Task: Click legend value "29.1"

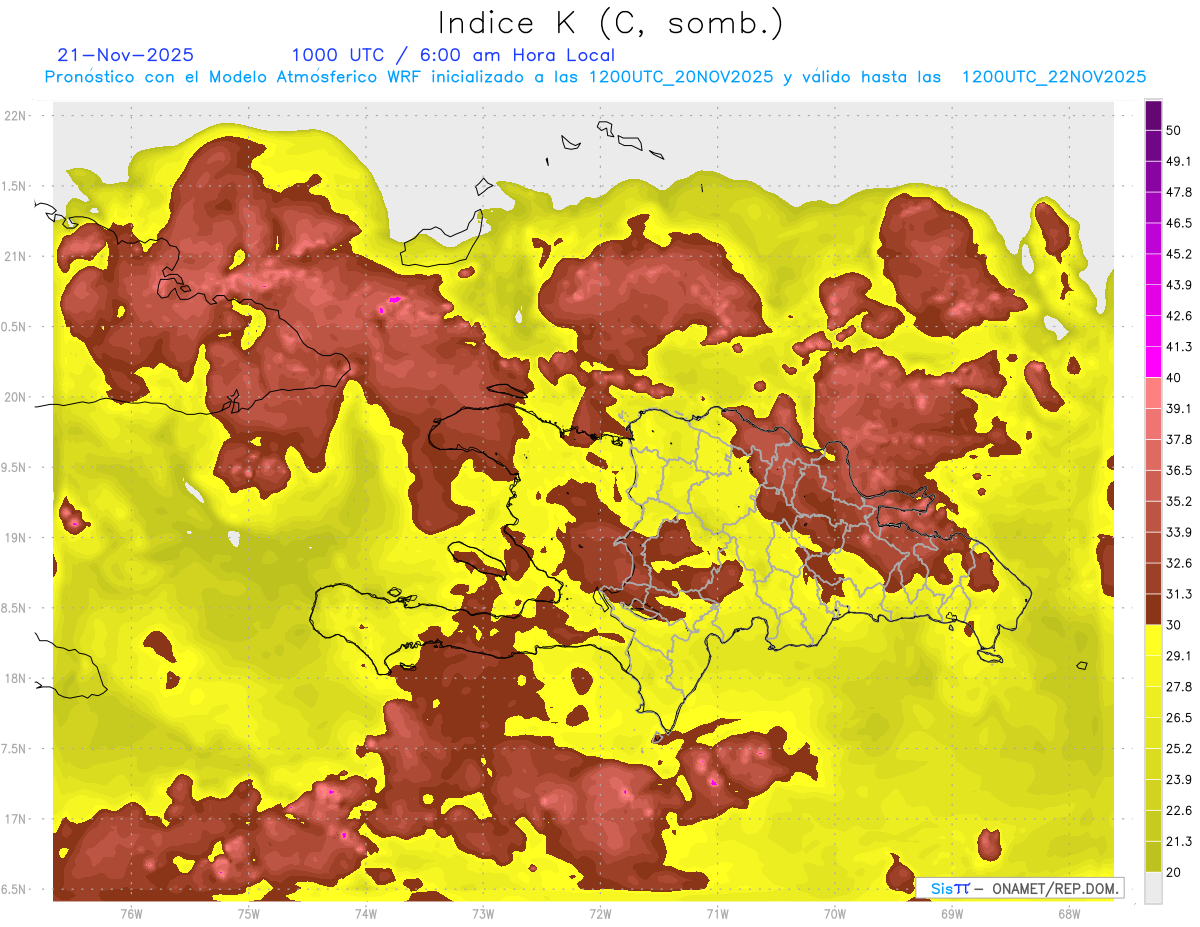Action: coord(1179,655)
